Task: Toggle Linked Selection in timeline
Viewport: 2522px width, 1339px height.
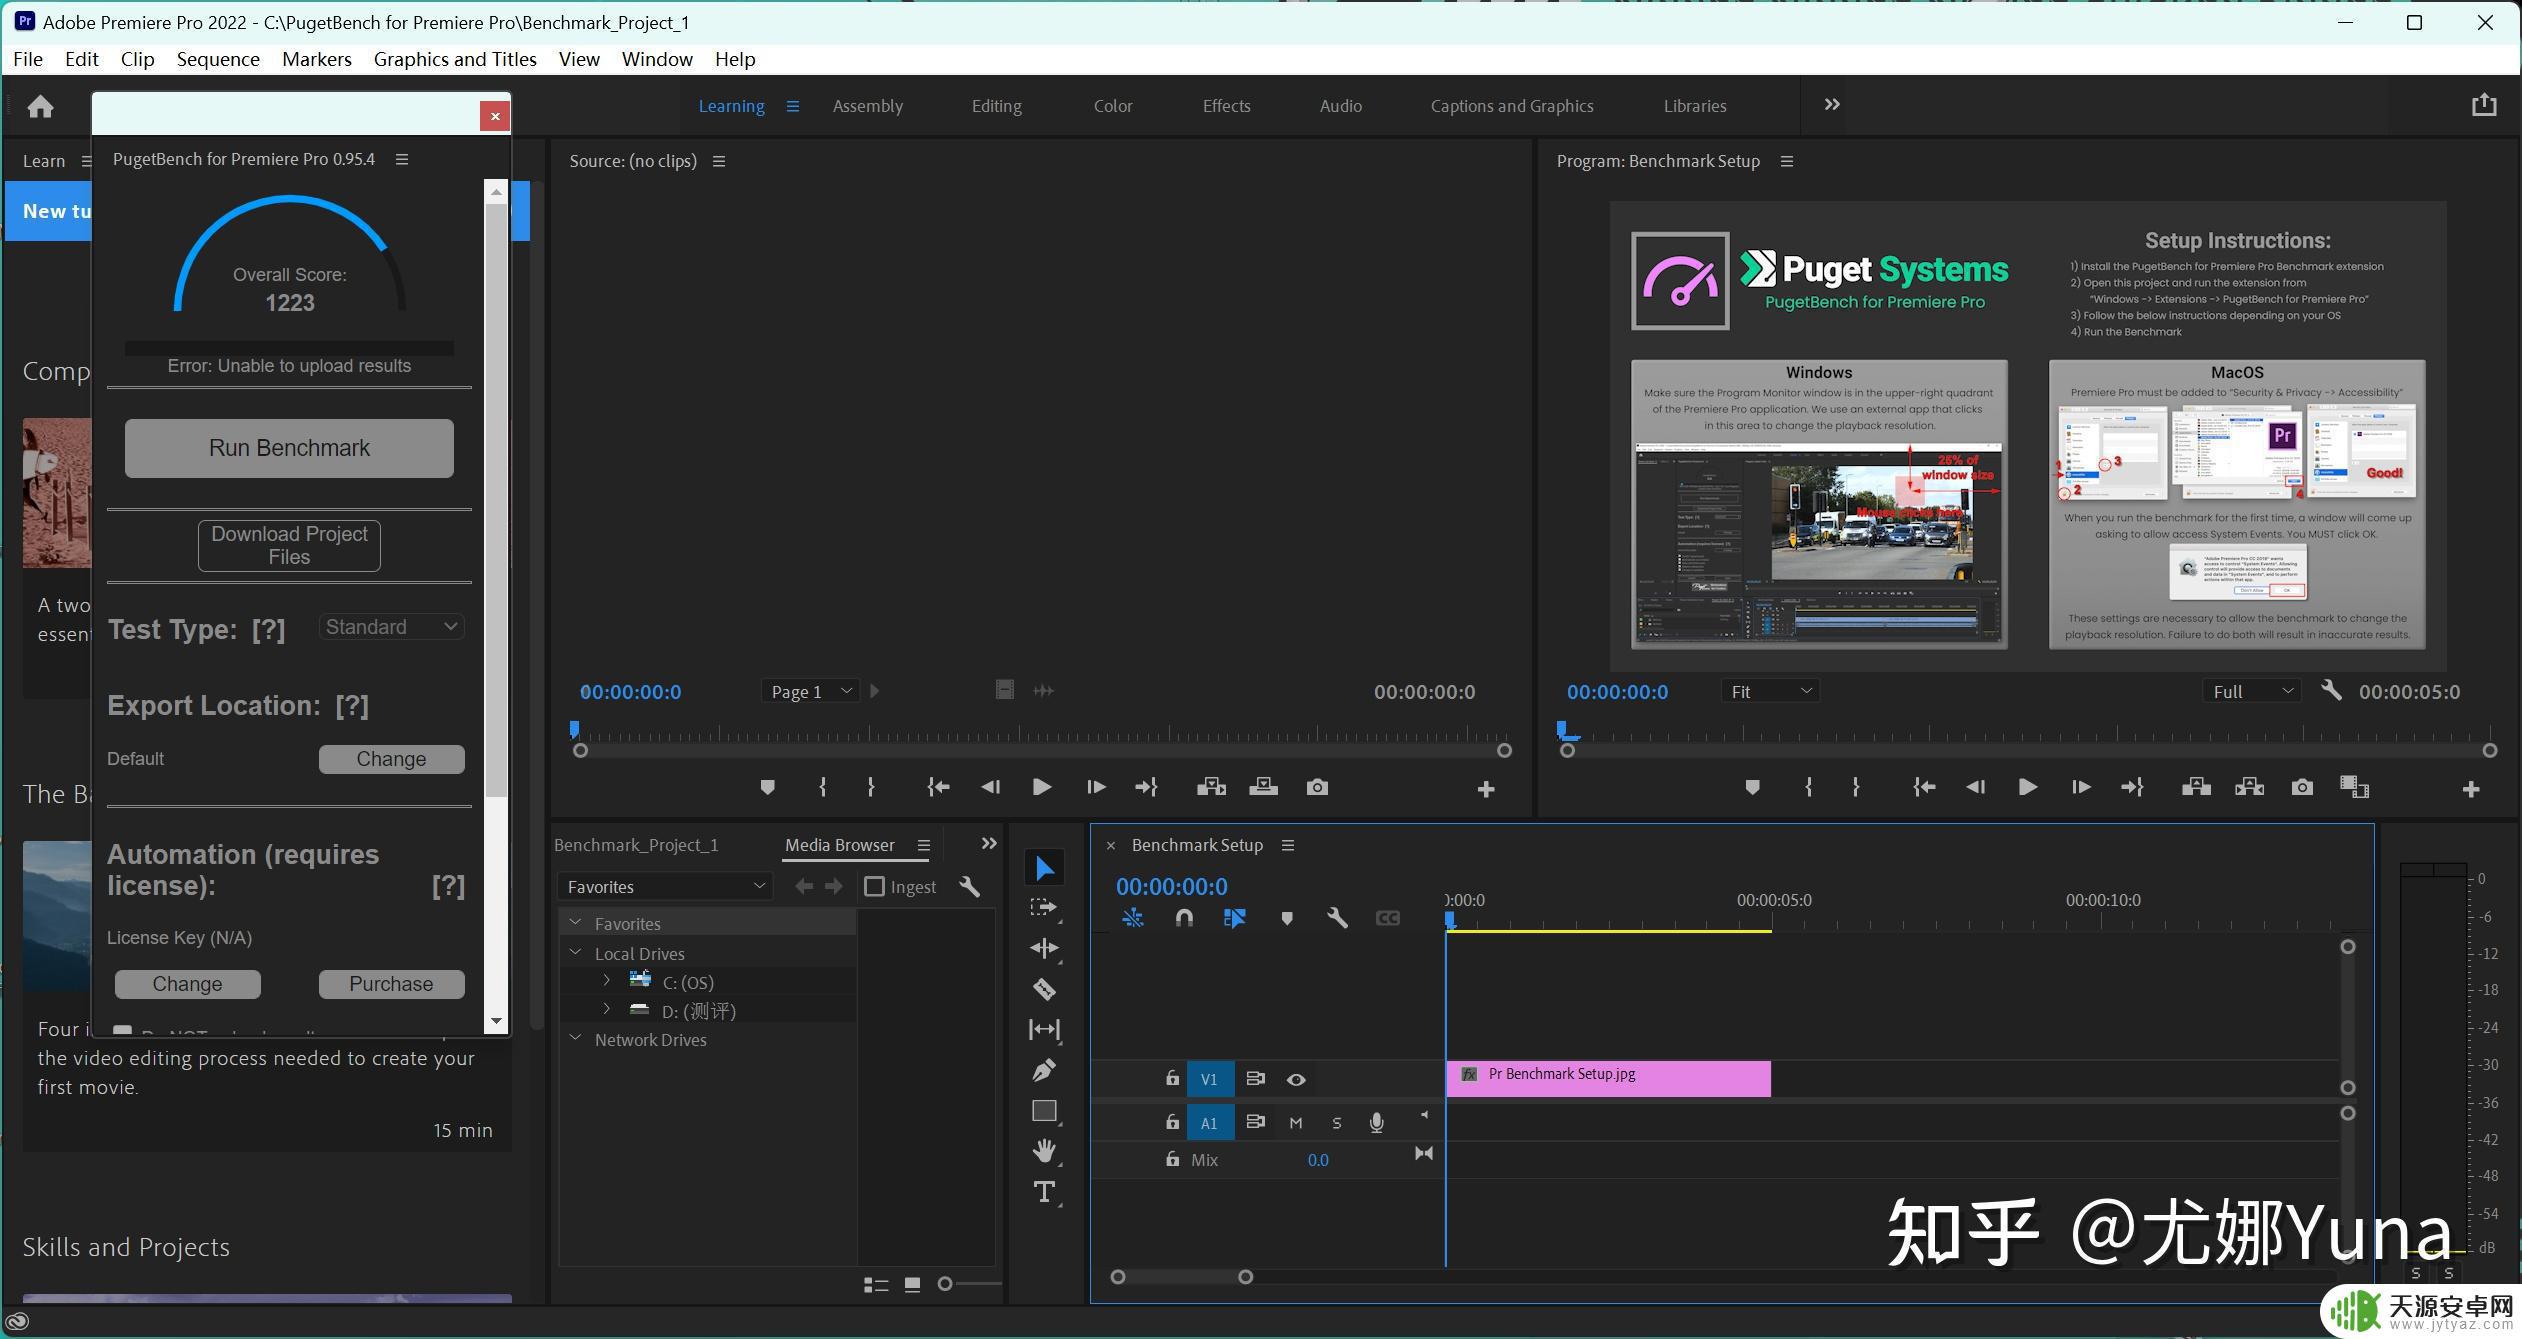Action: 1235,918
